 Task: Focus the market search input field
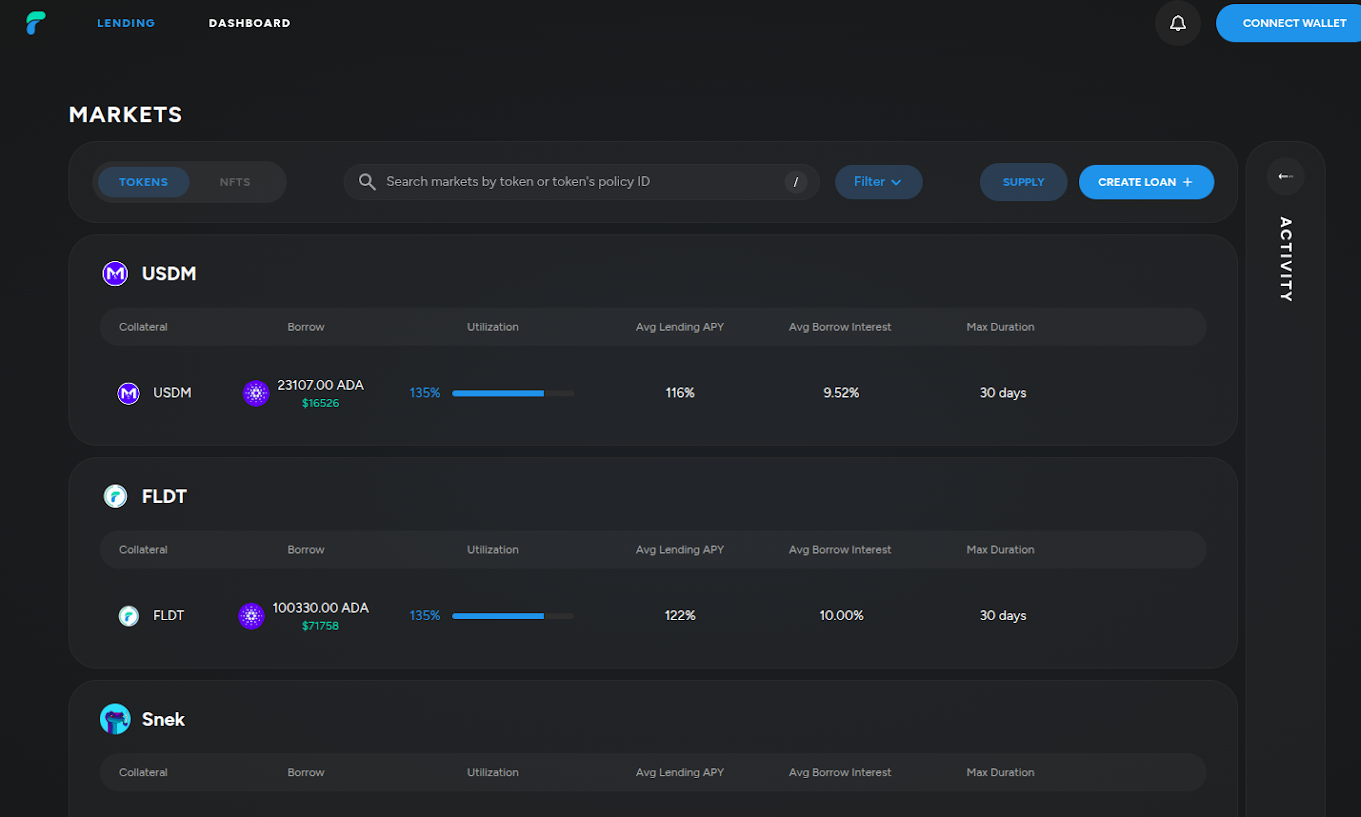(x=581, y=182)
